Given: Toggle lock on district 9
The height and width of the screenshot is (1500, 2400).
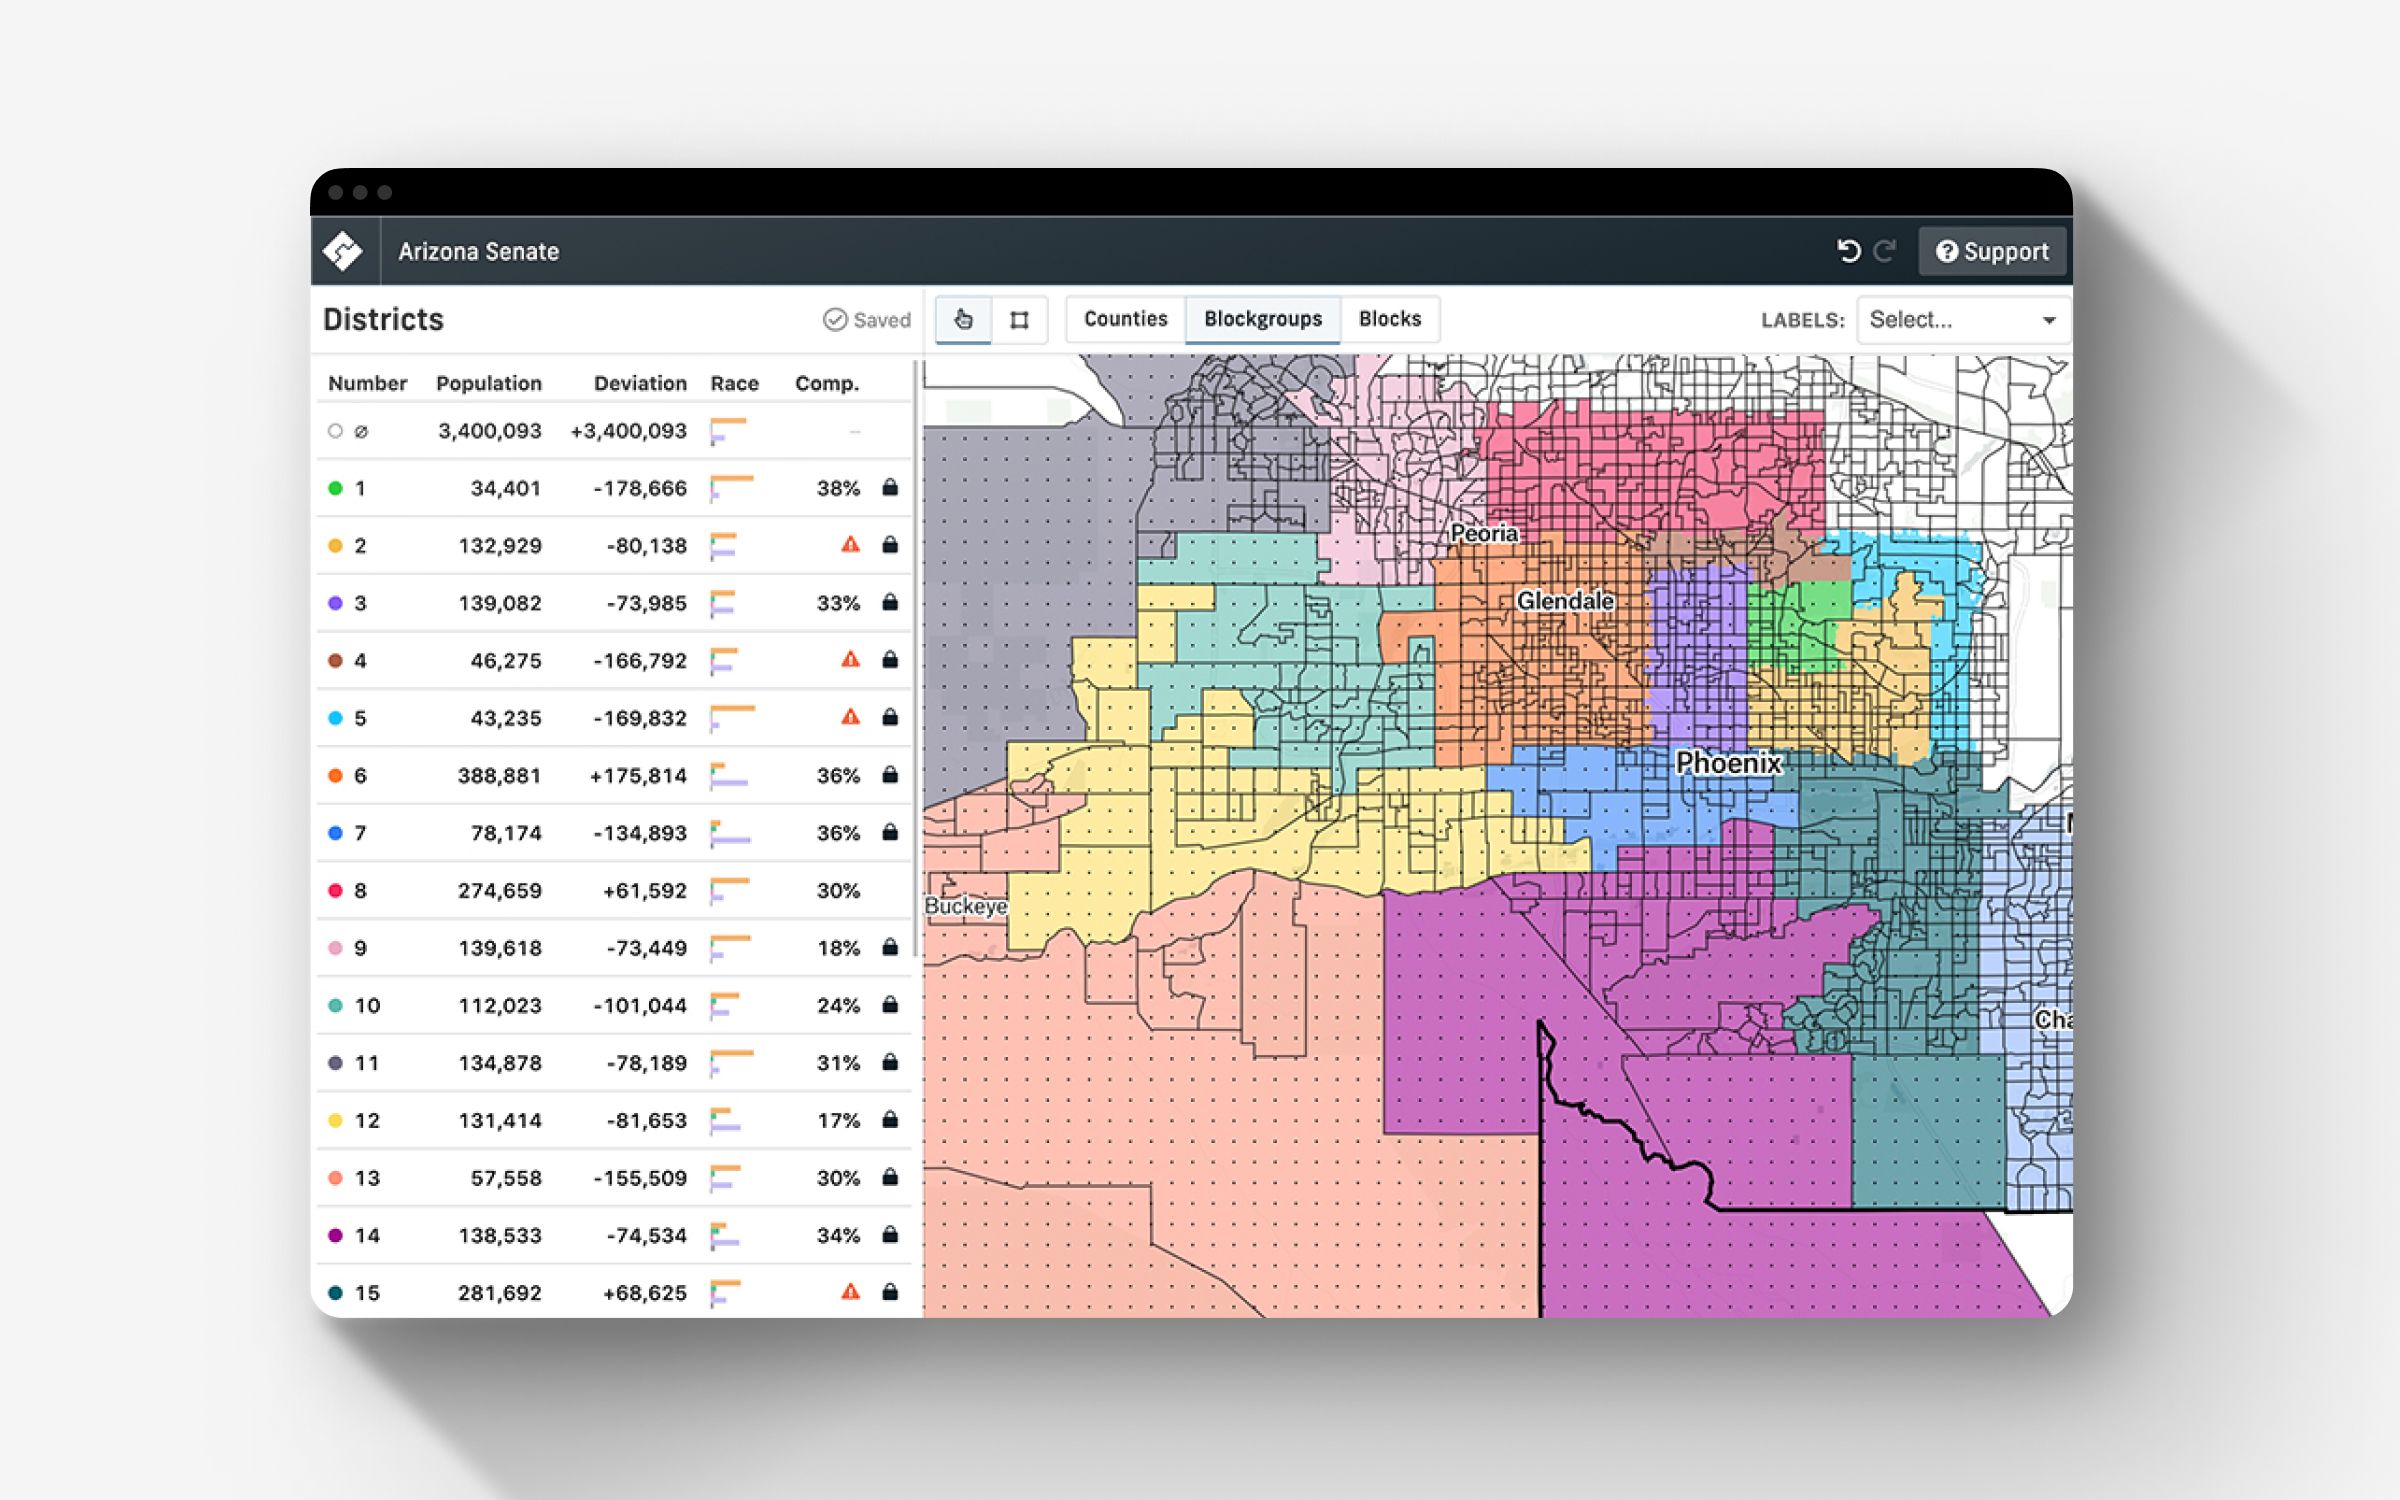Looking at the screenshot, I should (890, 948).
